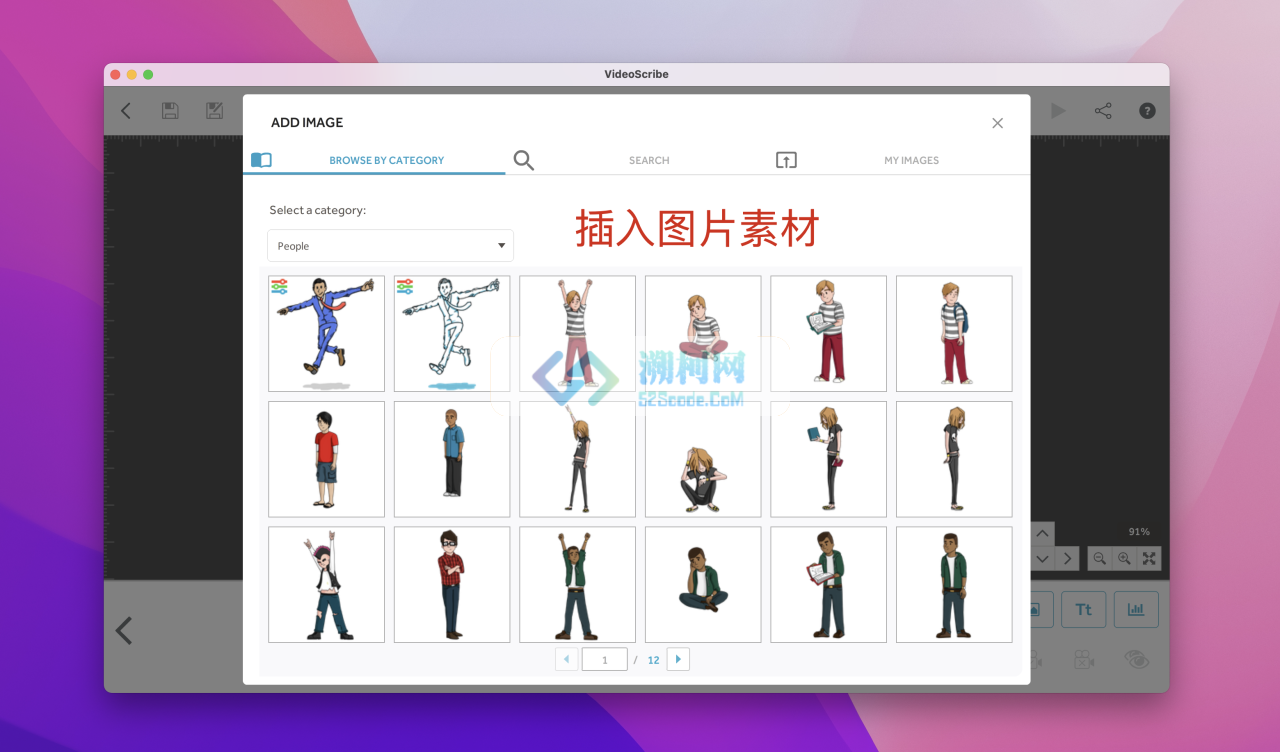Toggle the eye icon at bottom right
This screenshot has height=752, width=1280.
tap(1135, 659)
